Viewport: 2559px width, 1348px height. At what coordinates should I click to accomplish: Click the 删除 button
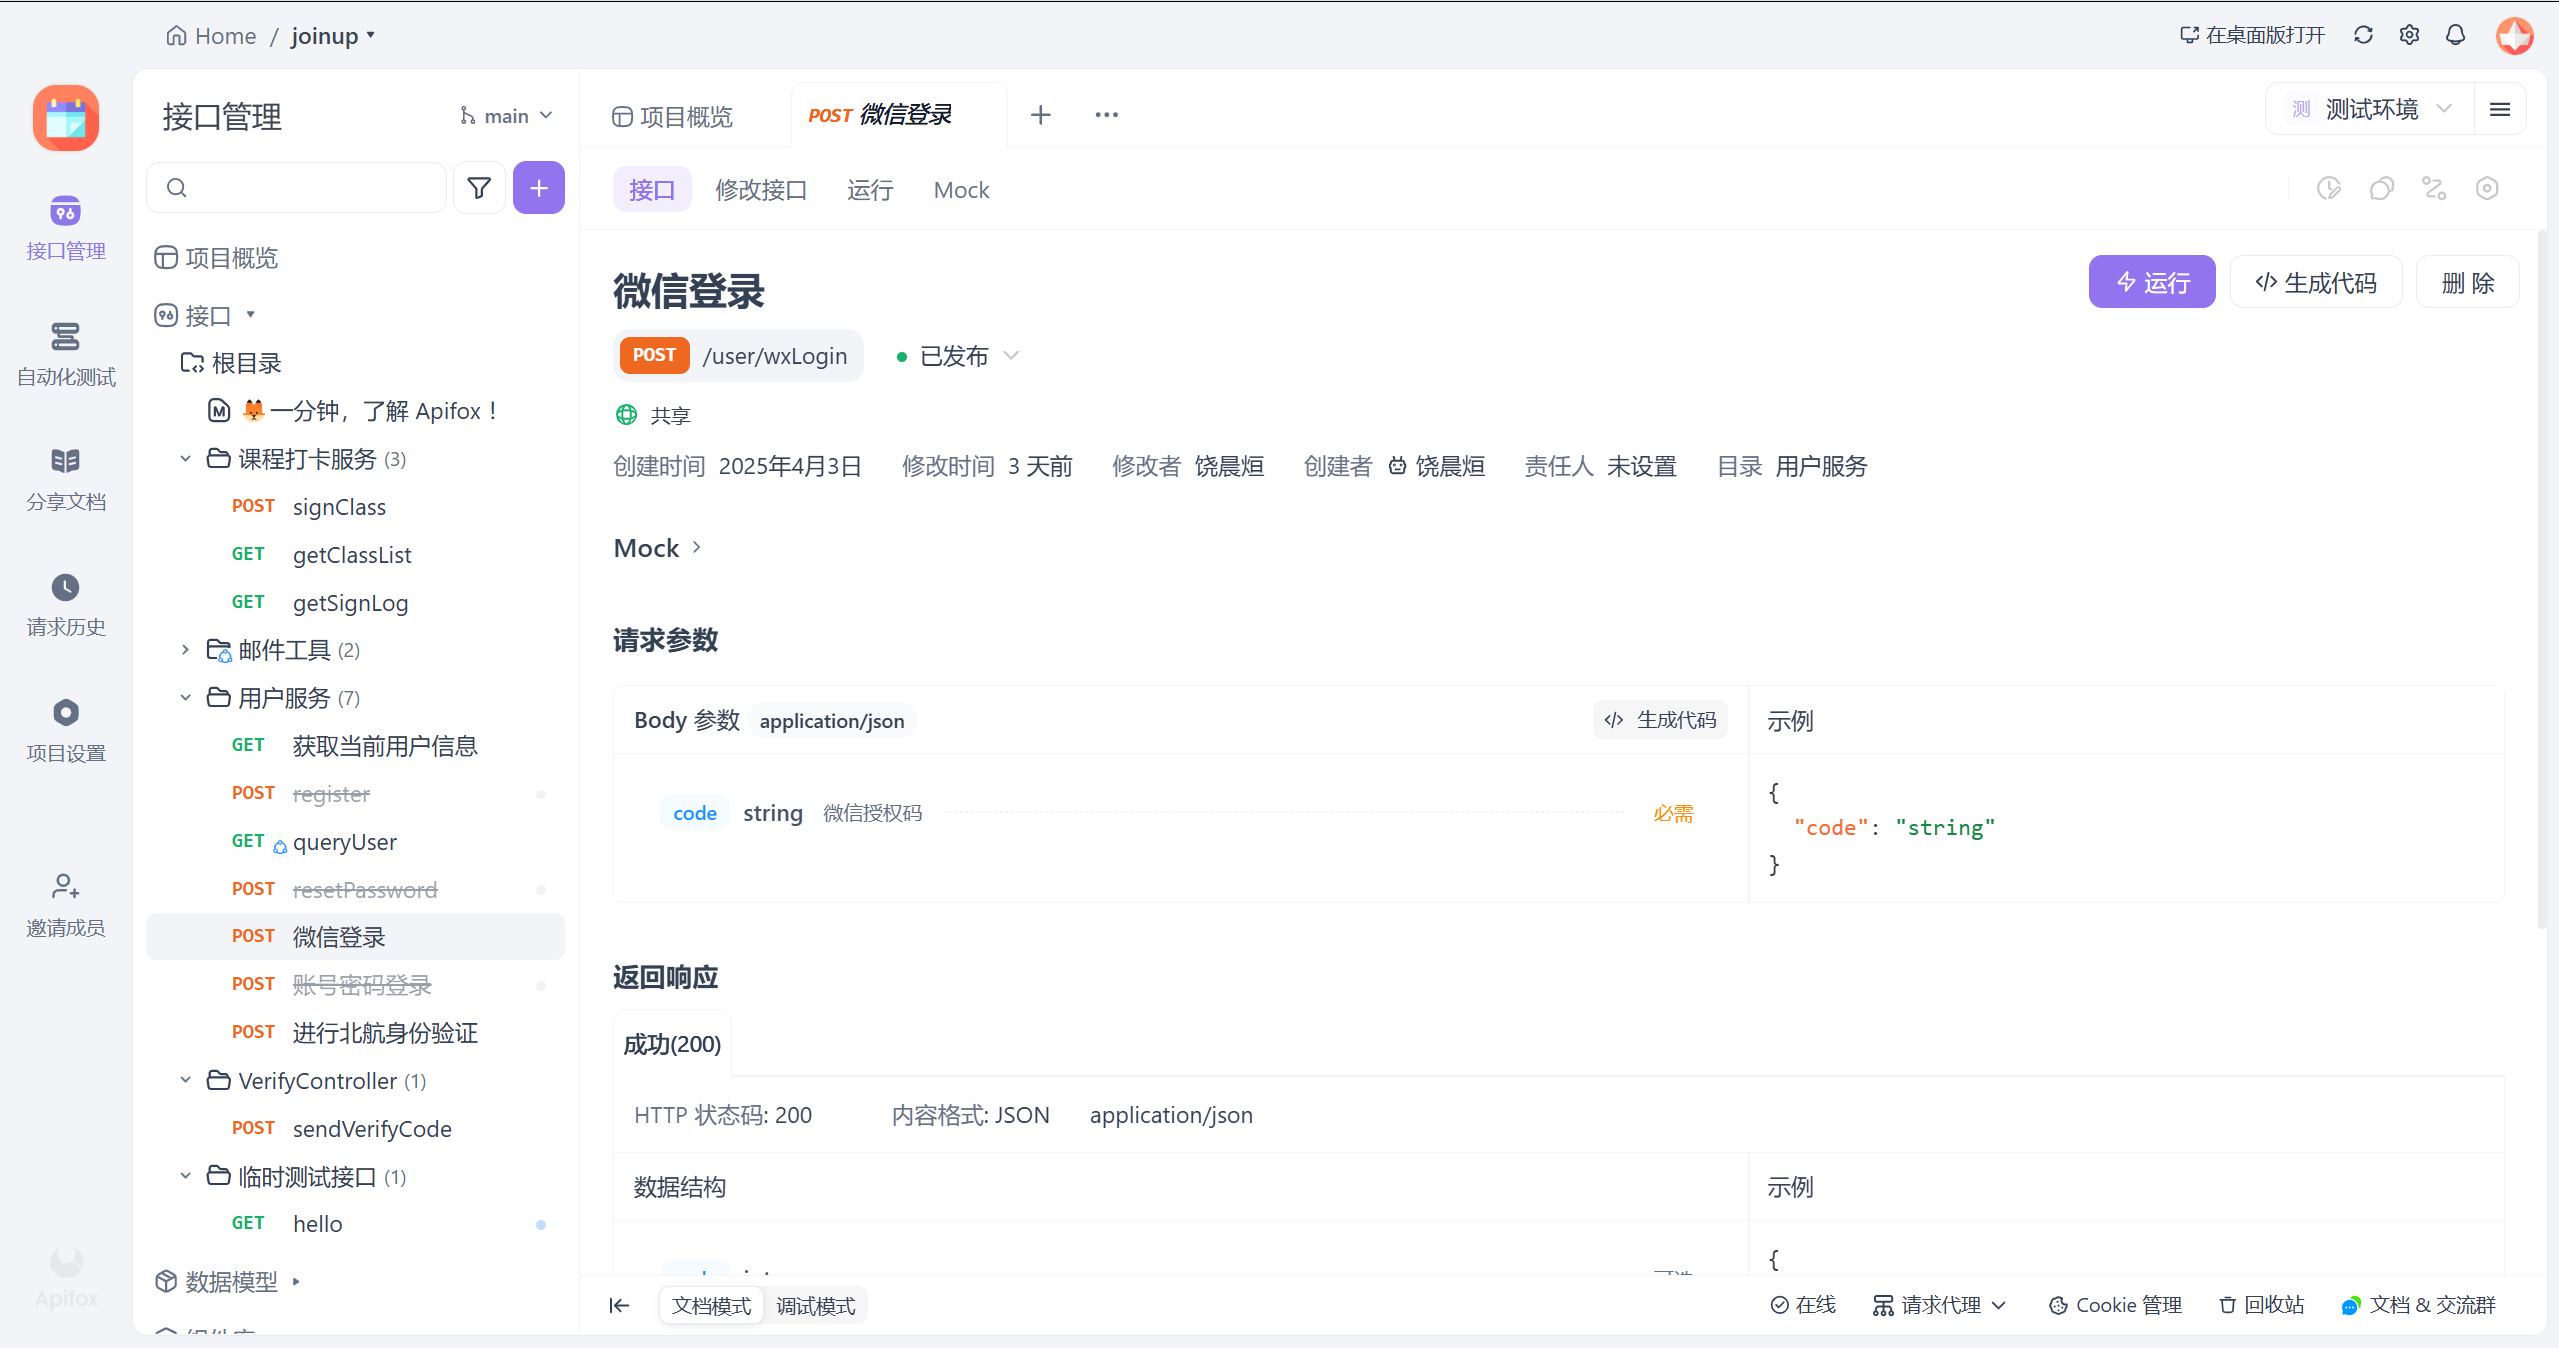(x=2466, y=283)
